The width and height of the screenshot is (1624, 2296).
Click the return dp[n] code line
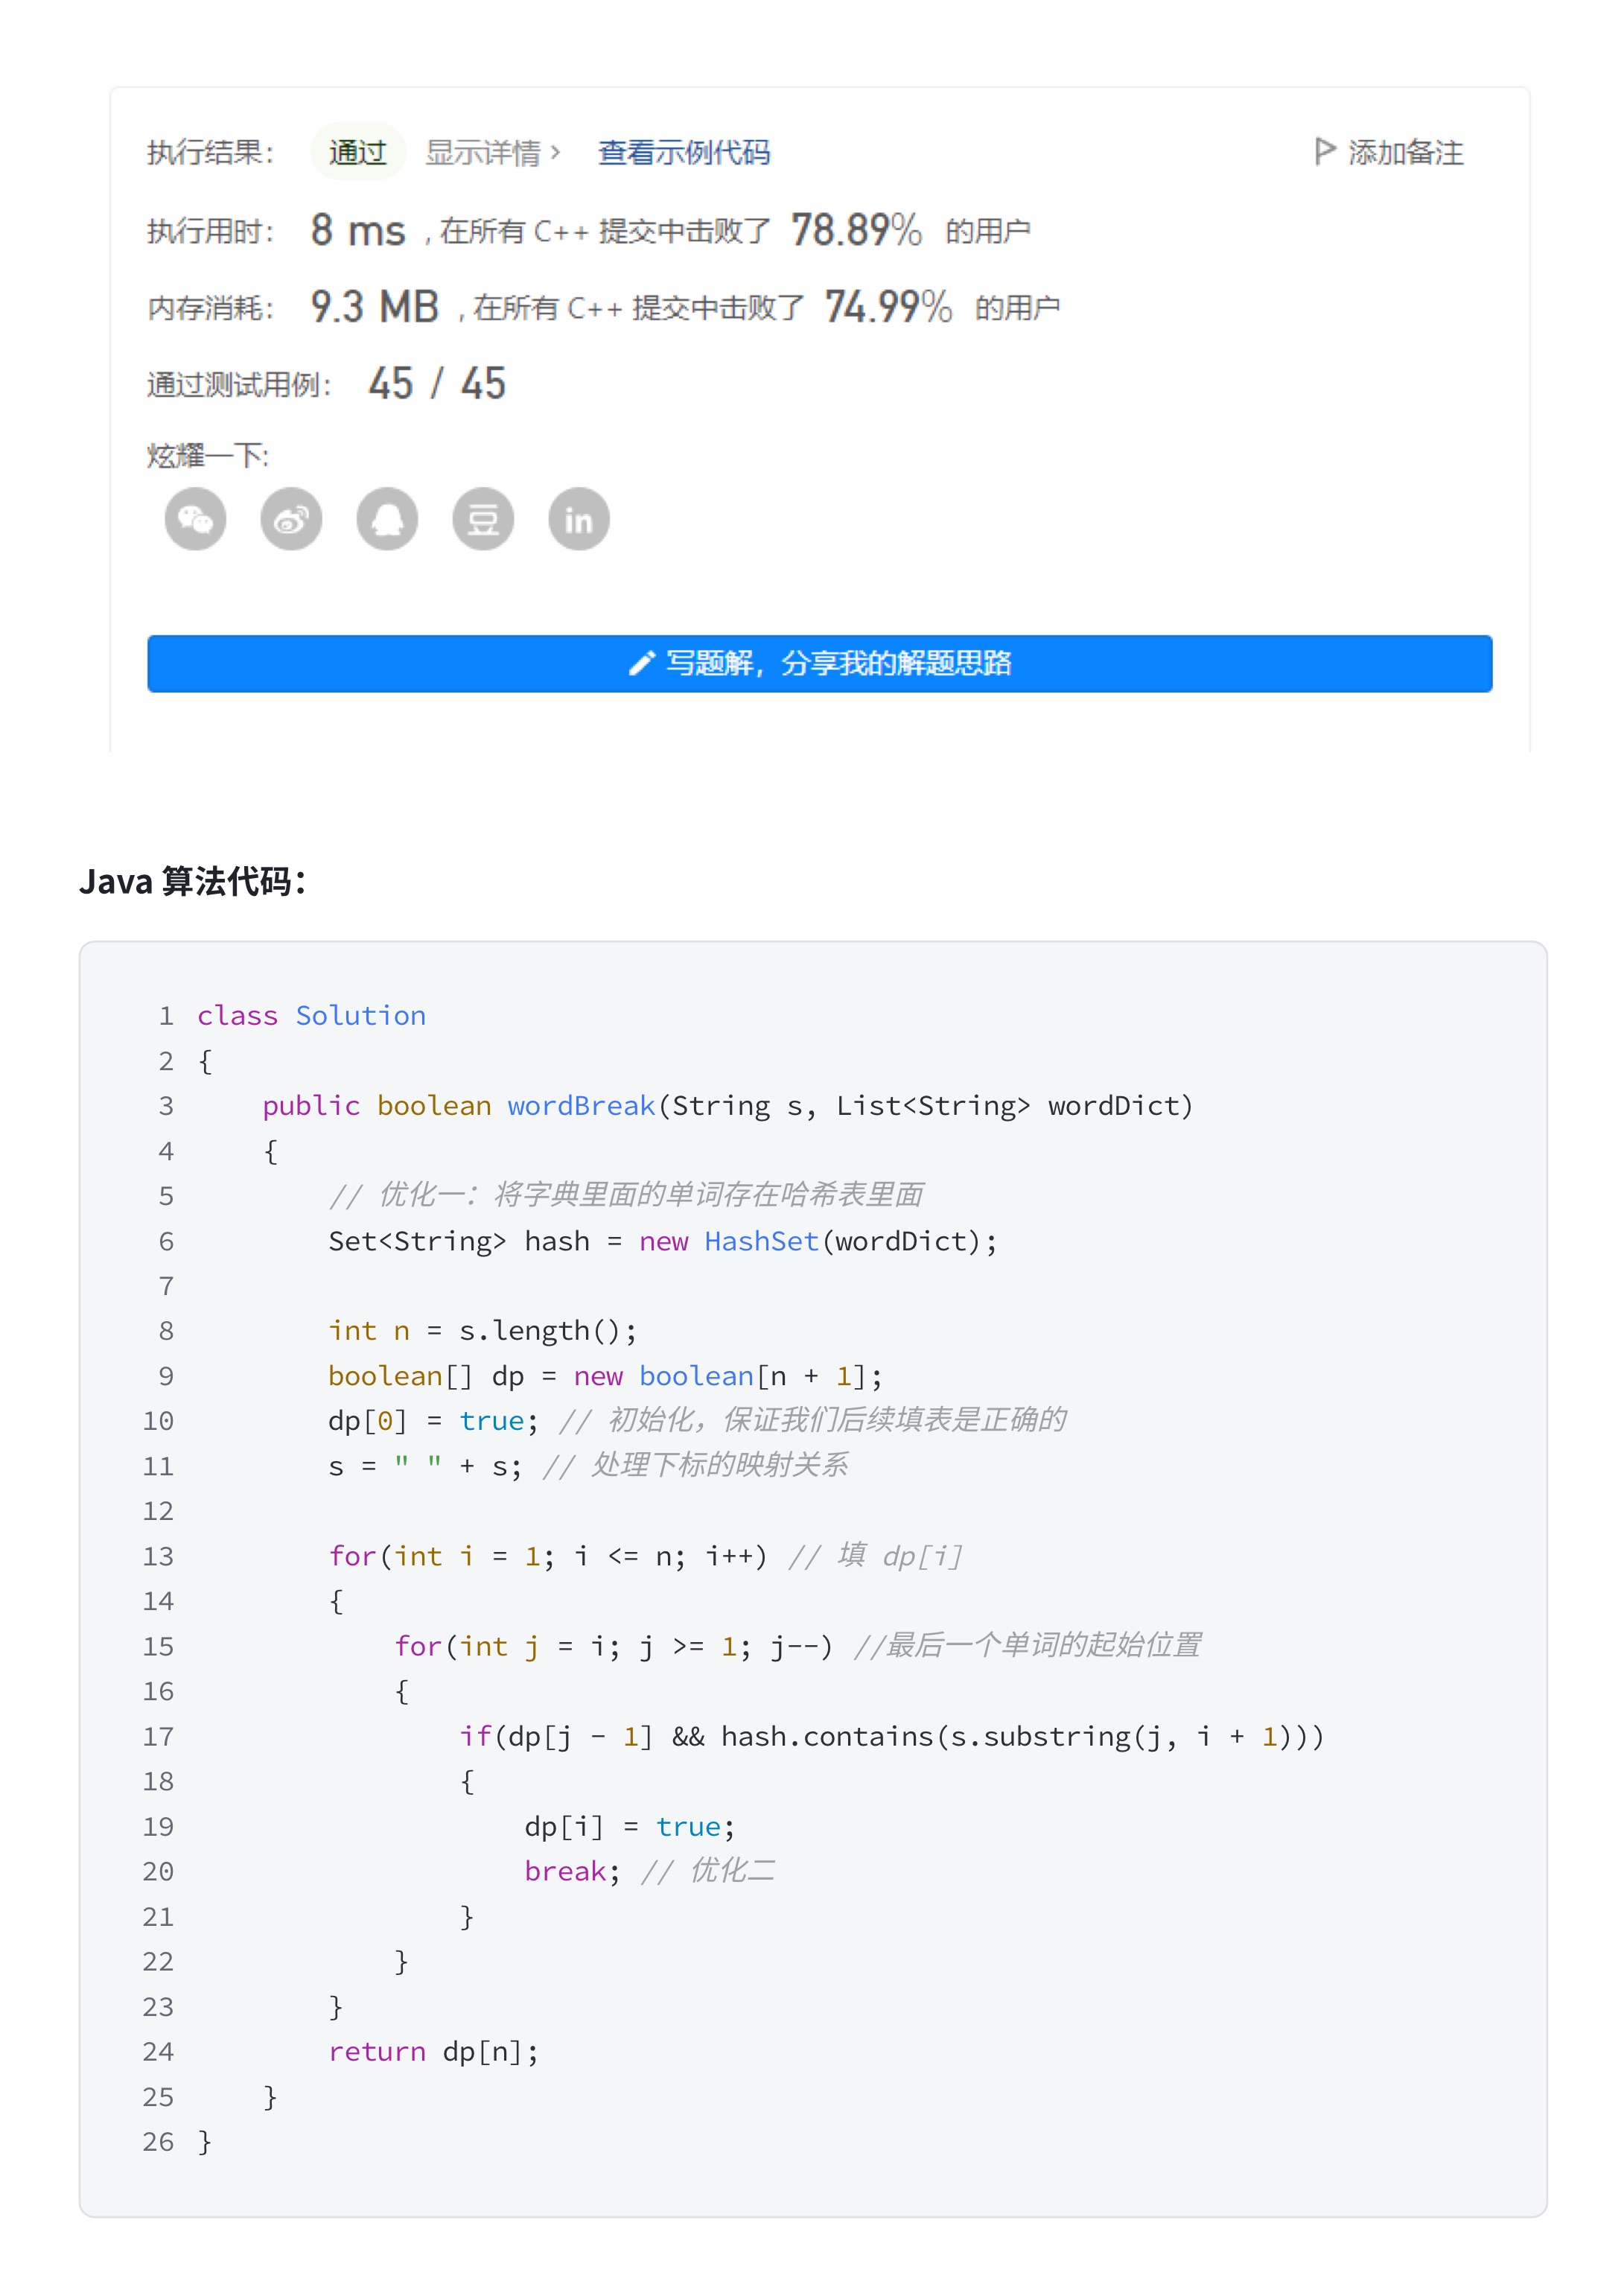[x=433, y=2051]
